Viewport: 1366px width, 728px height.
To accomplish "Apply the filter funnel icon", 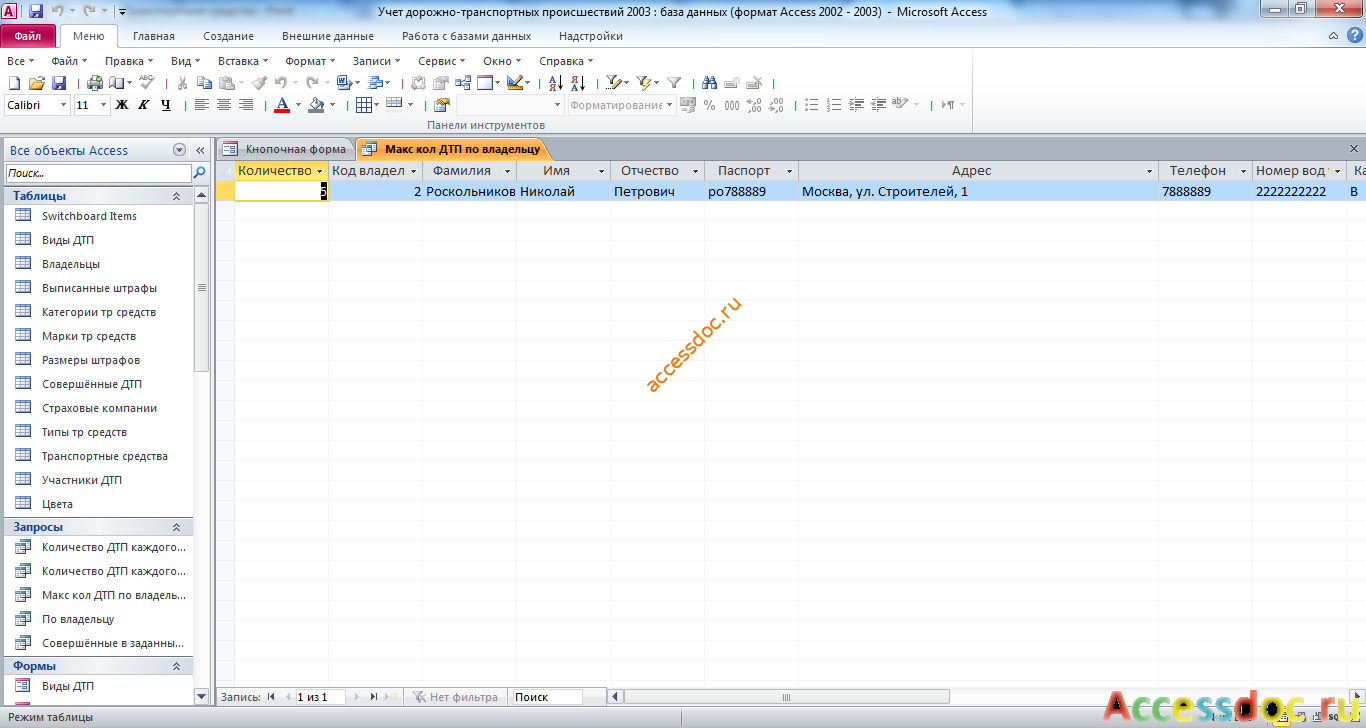I will (x=674, y=83).
